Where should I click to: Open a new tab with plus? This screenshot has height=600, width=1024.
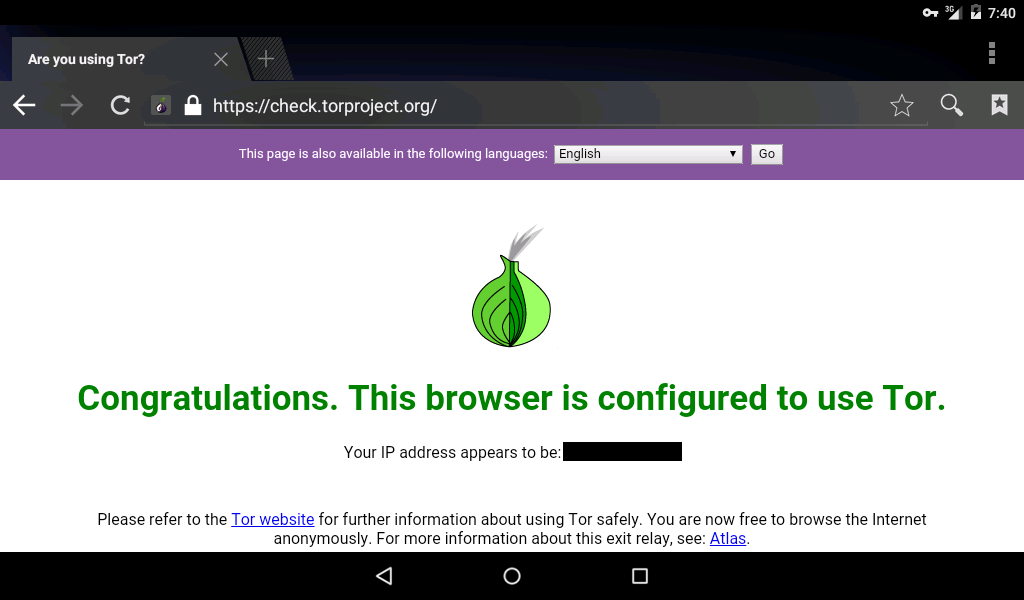(x=266, y=59)
